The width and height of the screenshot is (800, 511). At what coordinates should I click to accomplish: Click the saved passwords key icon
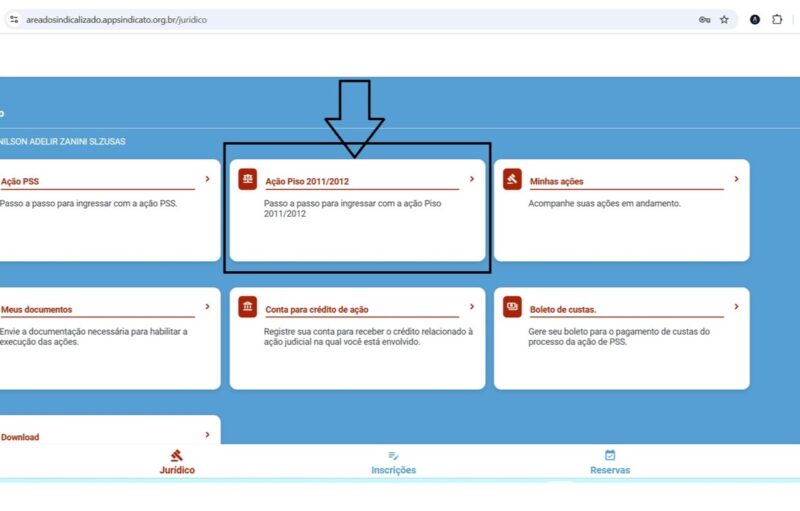pyautogui.click(x=704, y=19)
